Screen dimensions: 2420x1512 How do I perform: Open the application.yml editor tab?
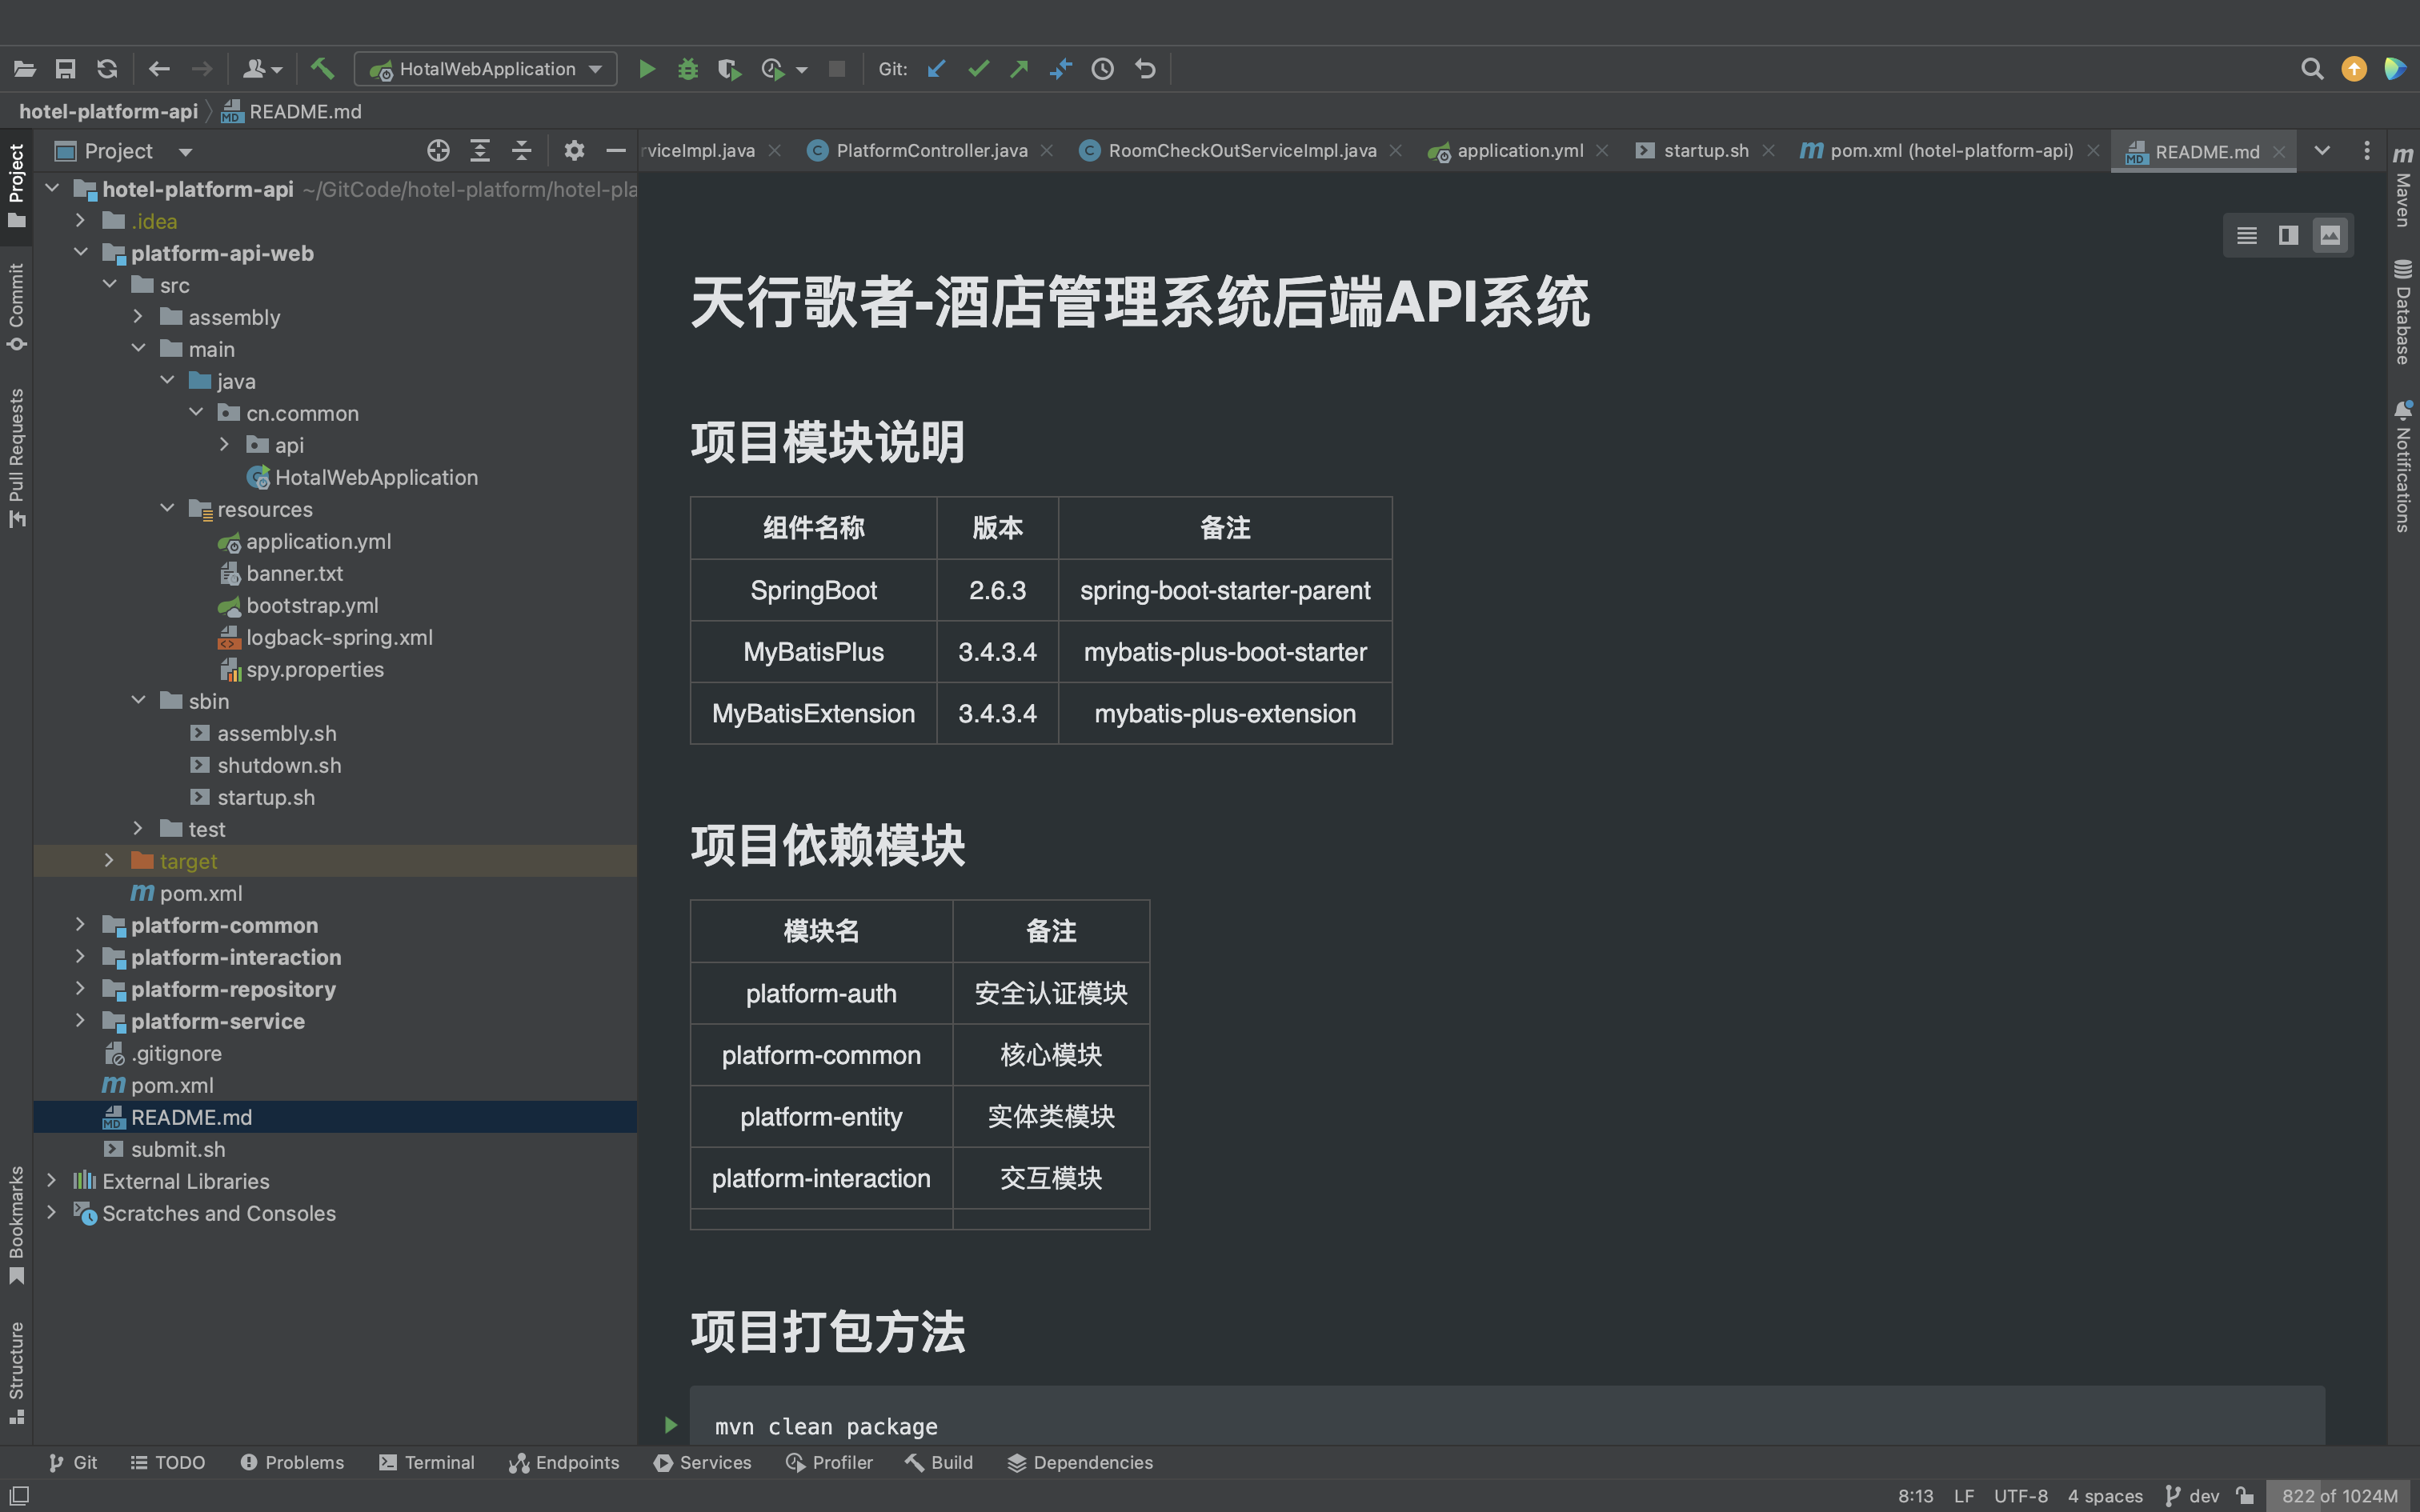[1519, 151]
